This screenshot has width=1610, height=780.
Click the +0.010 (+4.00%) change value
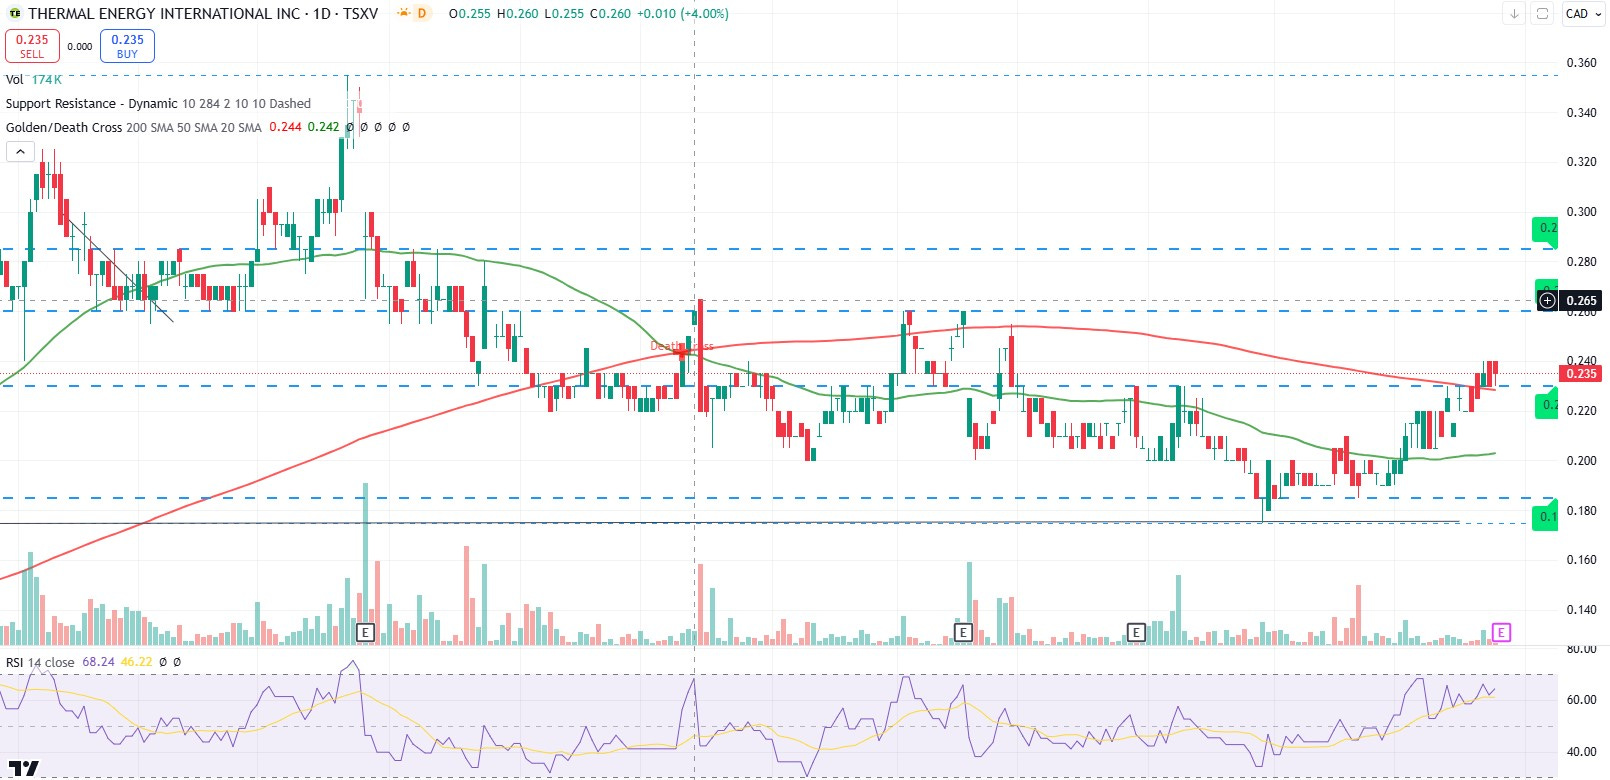coord(683,14)
